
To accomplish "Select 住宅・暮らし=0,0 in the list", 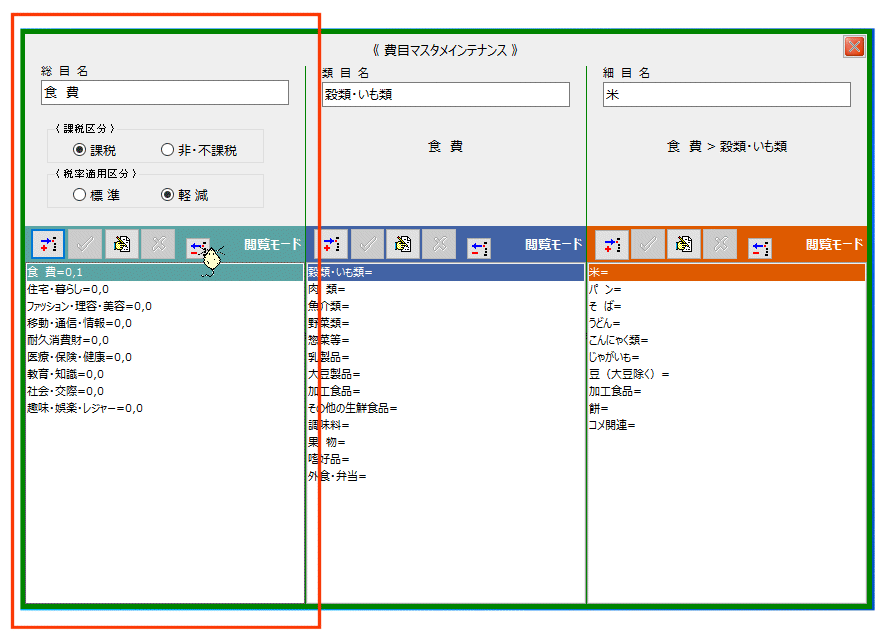I will [x=164, y=289].
